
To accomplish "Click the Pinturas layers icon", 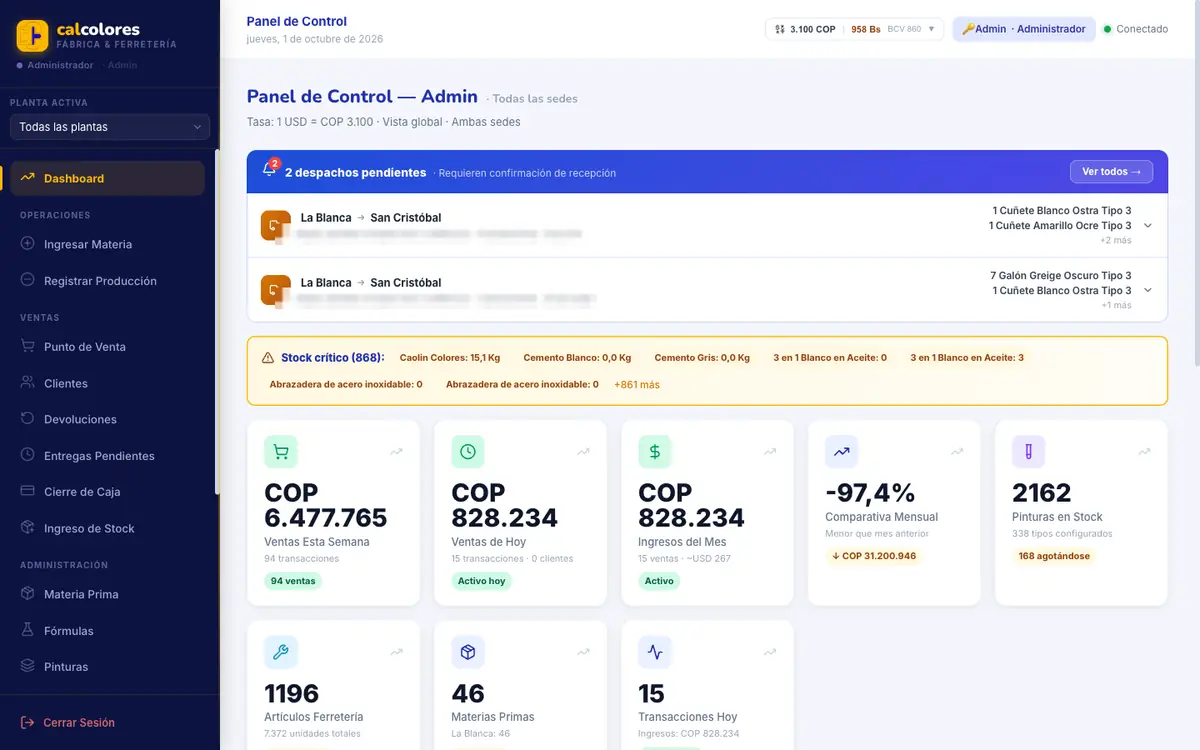I will pyautogui.click(x=27, y=666).
